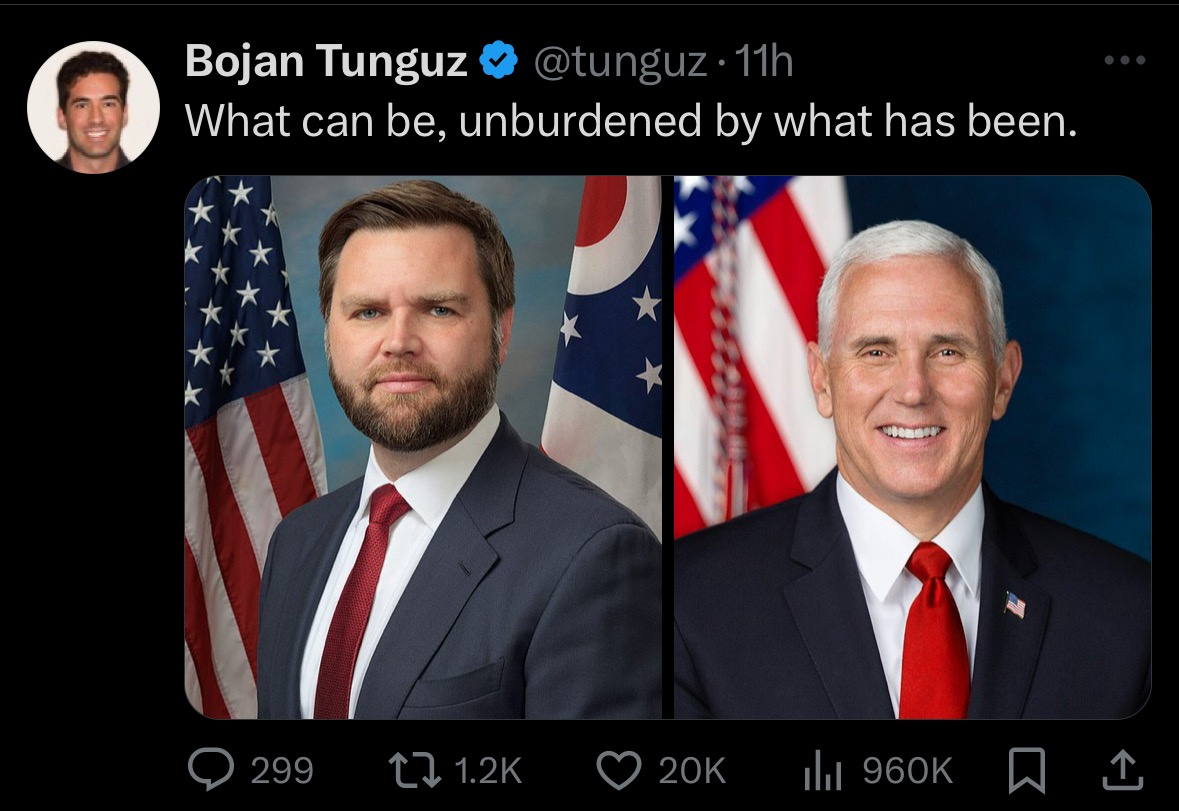Bookmark this tweet with the bookmark icon
1179x811 pixels.
1026,770
